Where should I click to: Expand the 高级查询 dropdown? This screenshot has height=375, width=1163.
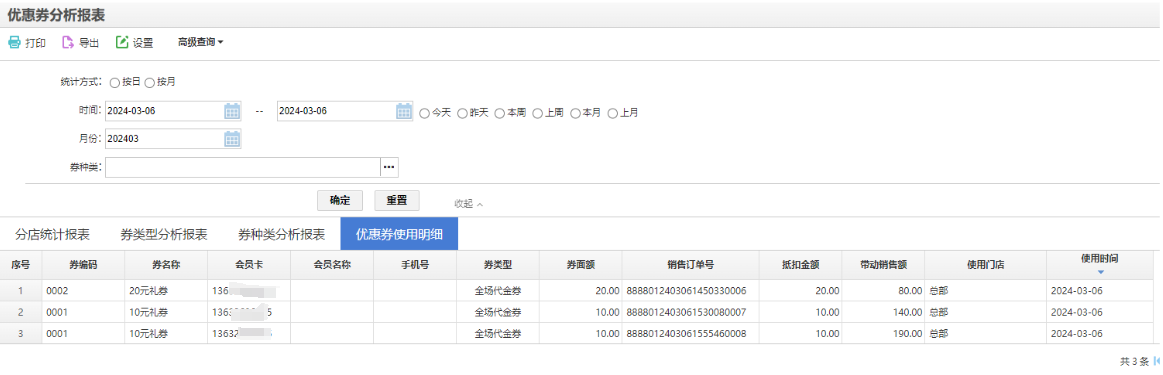pos(200,42)
